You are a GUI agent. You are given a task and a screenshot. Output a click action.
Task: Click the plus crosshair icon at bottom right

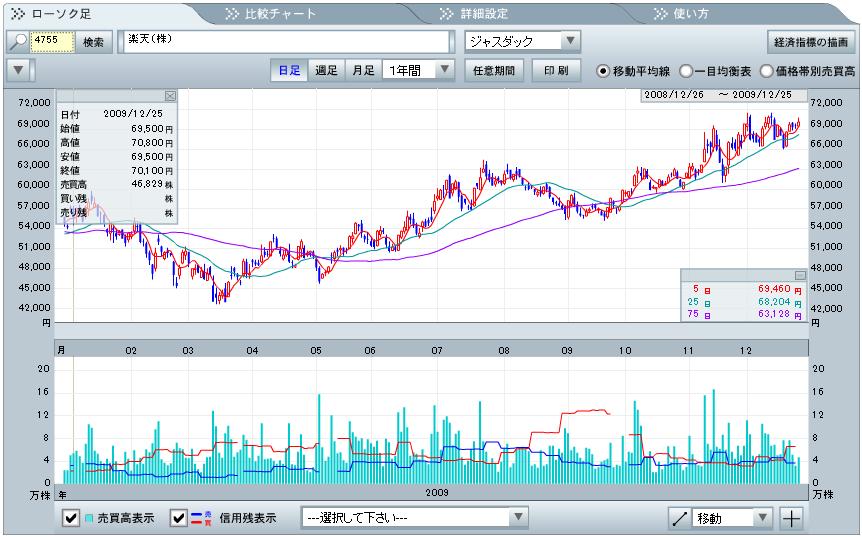pos(791,518)
